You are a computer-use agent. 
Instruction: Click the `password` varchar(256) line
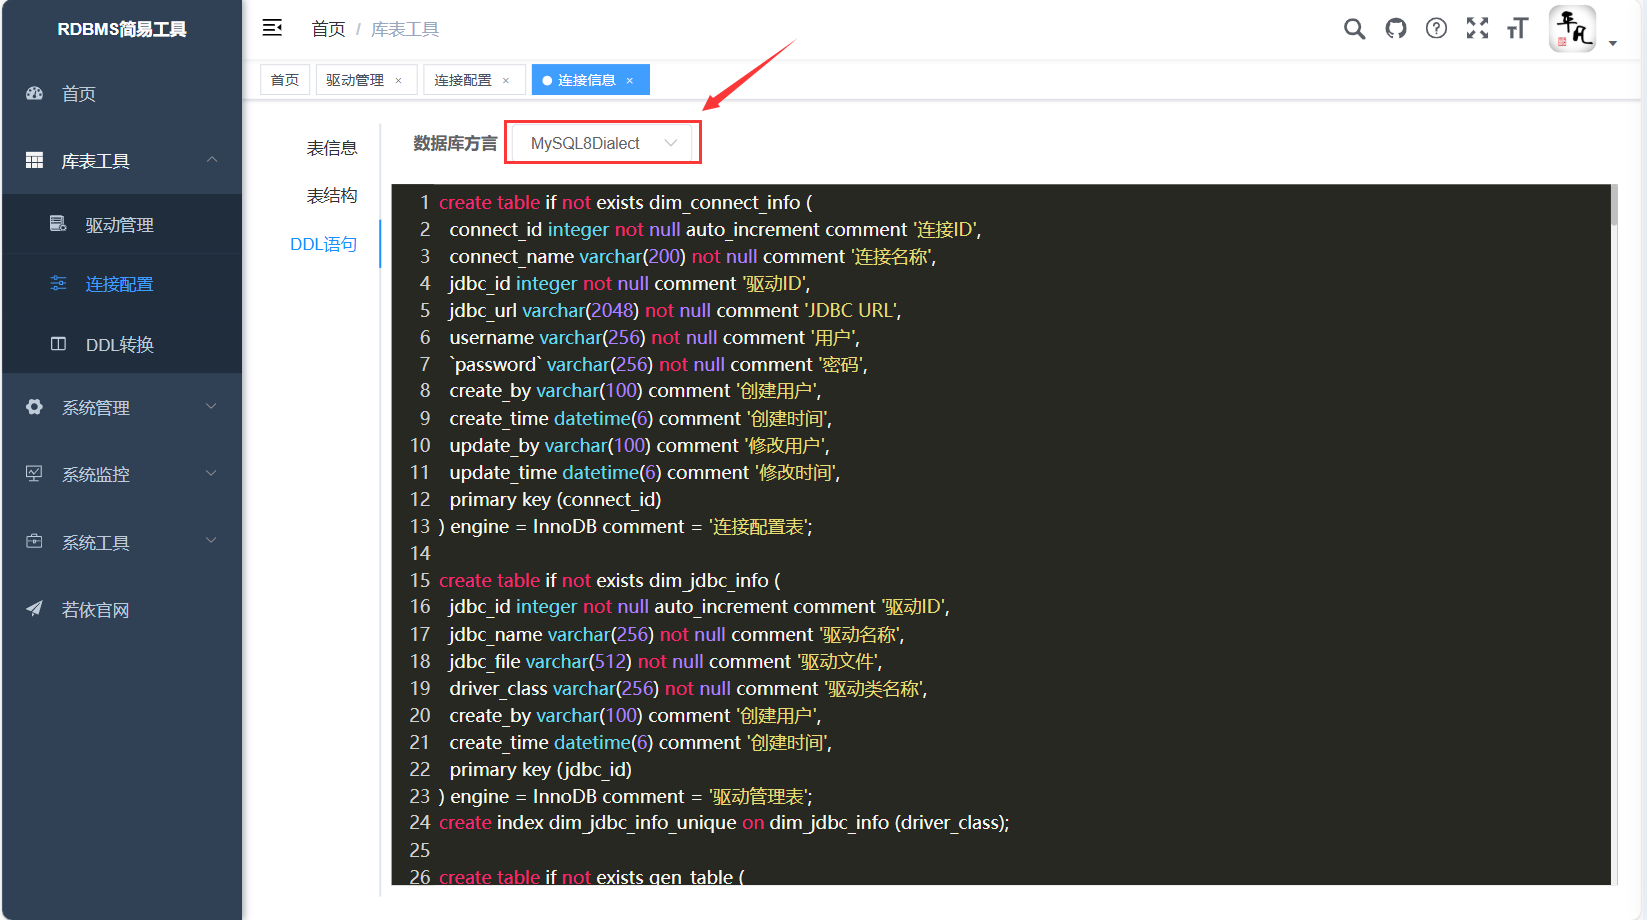pyautogui.click(x=658, y=364)
